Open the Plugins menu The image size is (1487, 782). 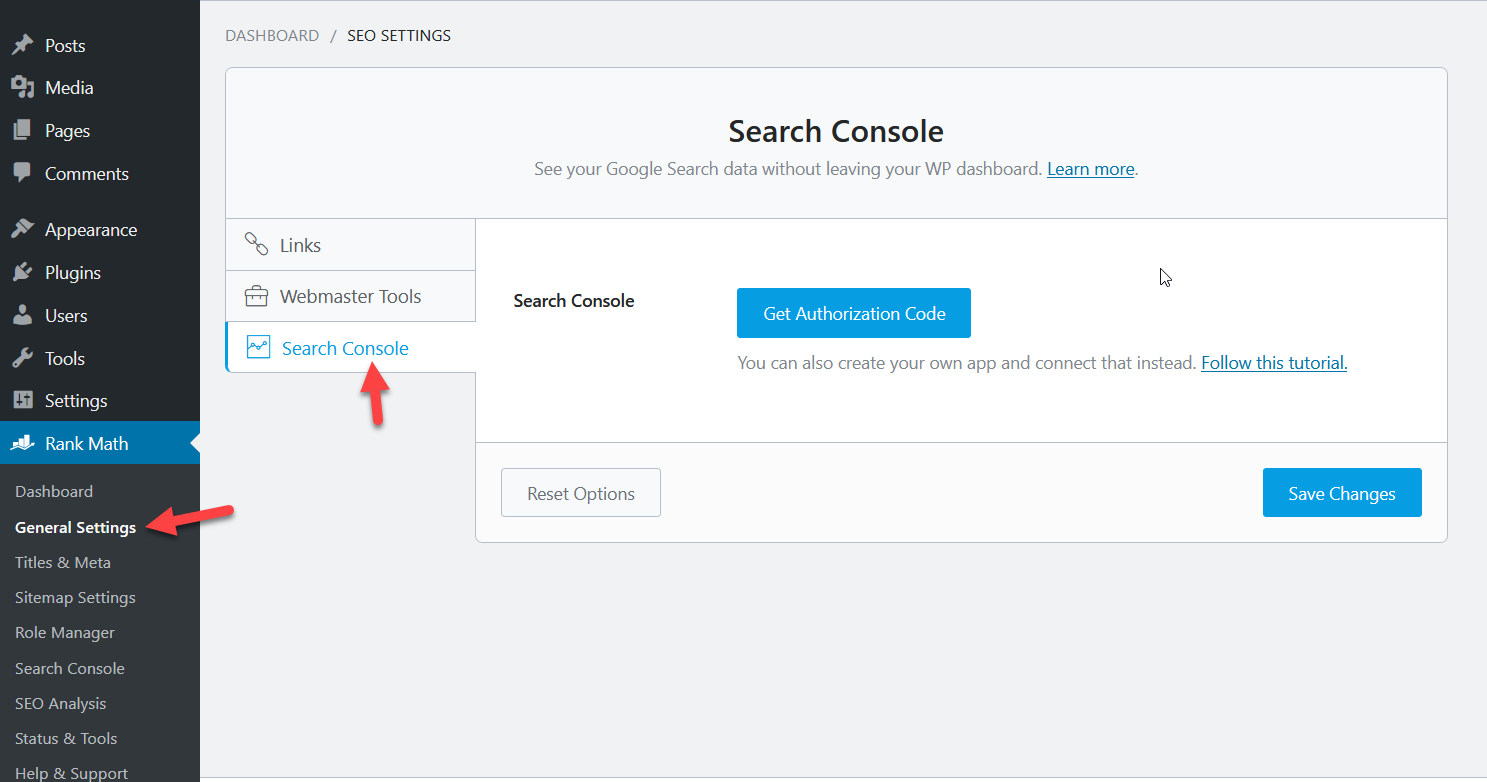pyautogui.click(x=100, y=272)
